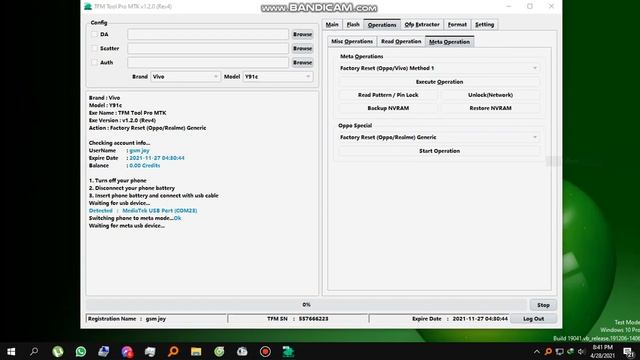Viewport: 640px width, 360px height.
Task: Open the Setting tab
Action: 484,24
